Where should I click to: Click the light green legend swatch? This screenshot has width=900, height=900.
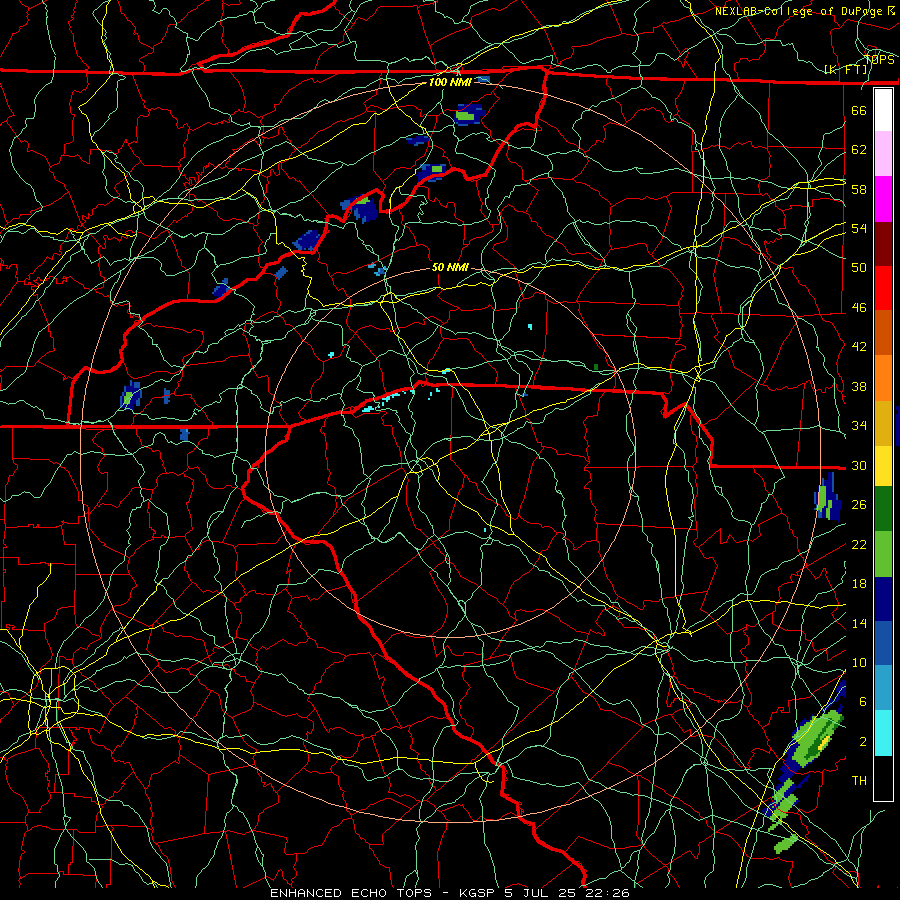click(883, 554)
